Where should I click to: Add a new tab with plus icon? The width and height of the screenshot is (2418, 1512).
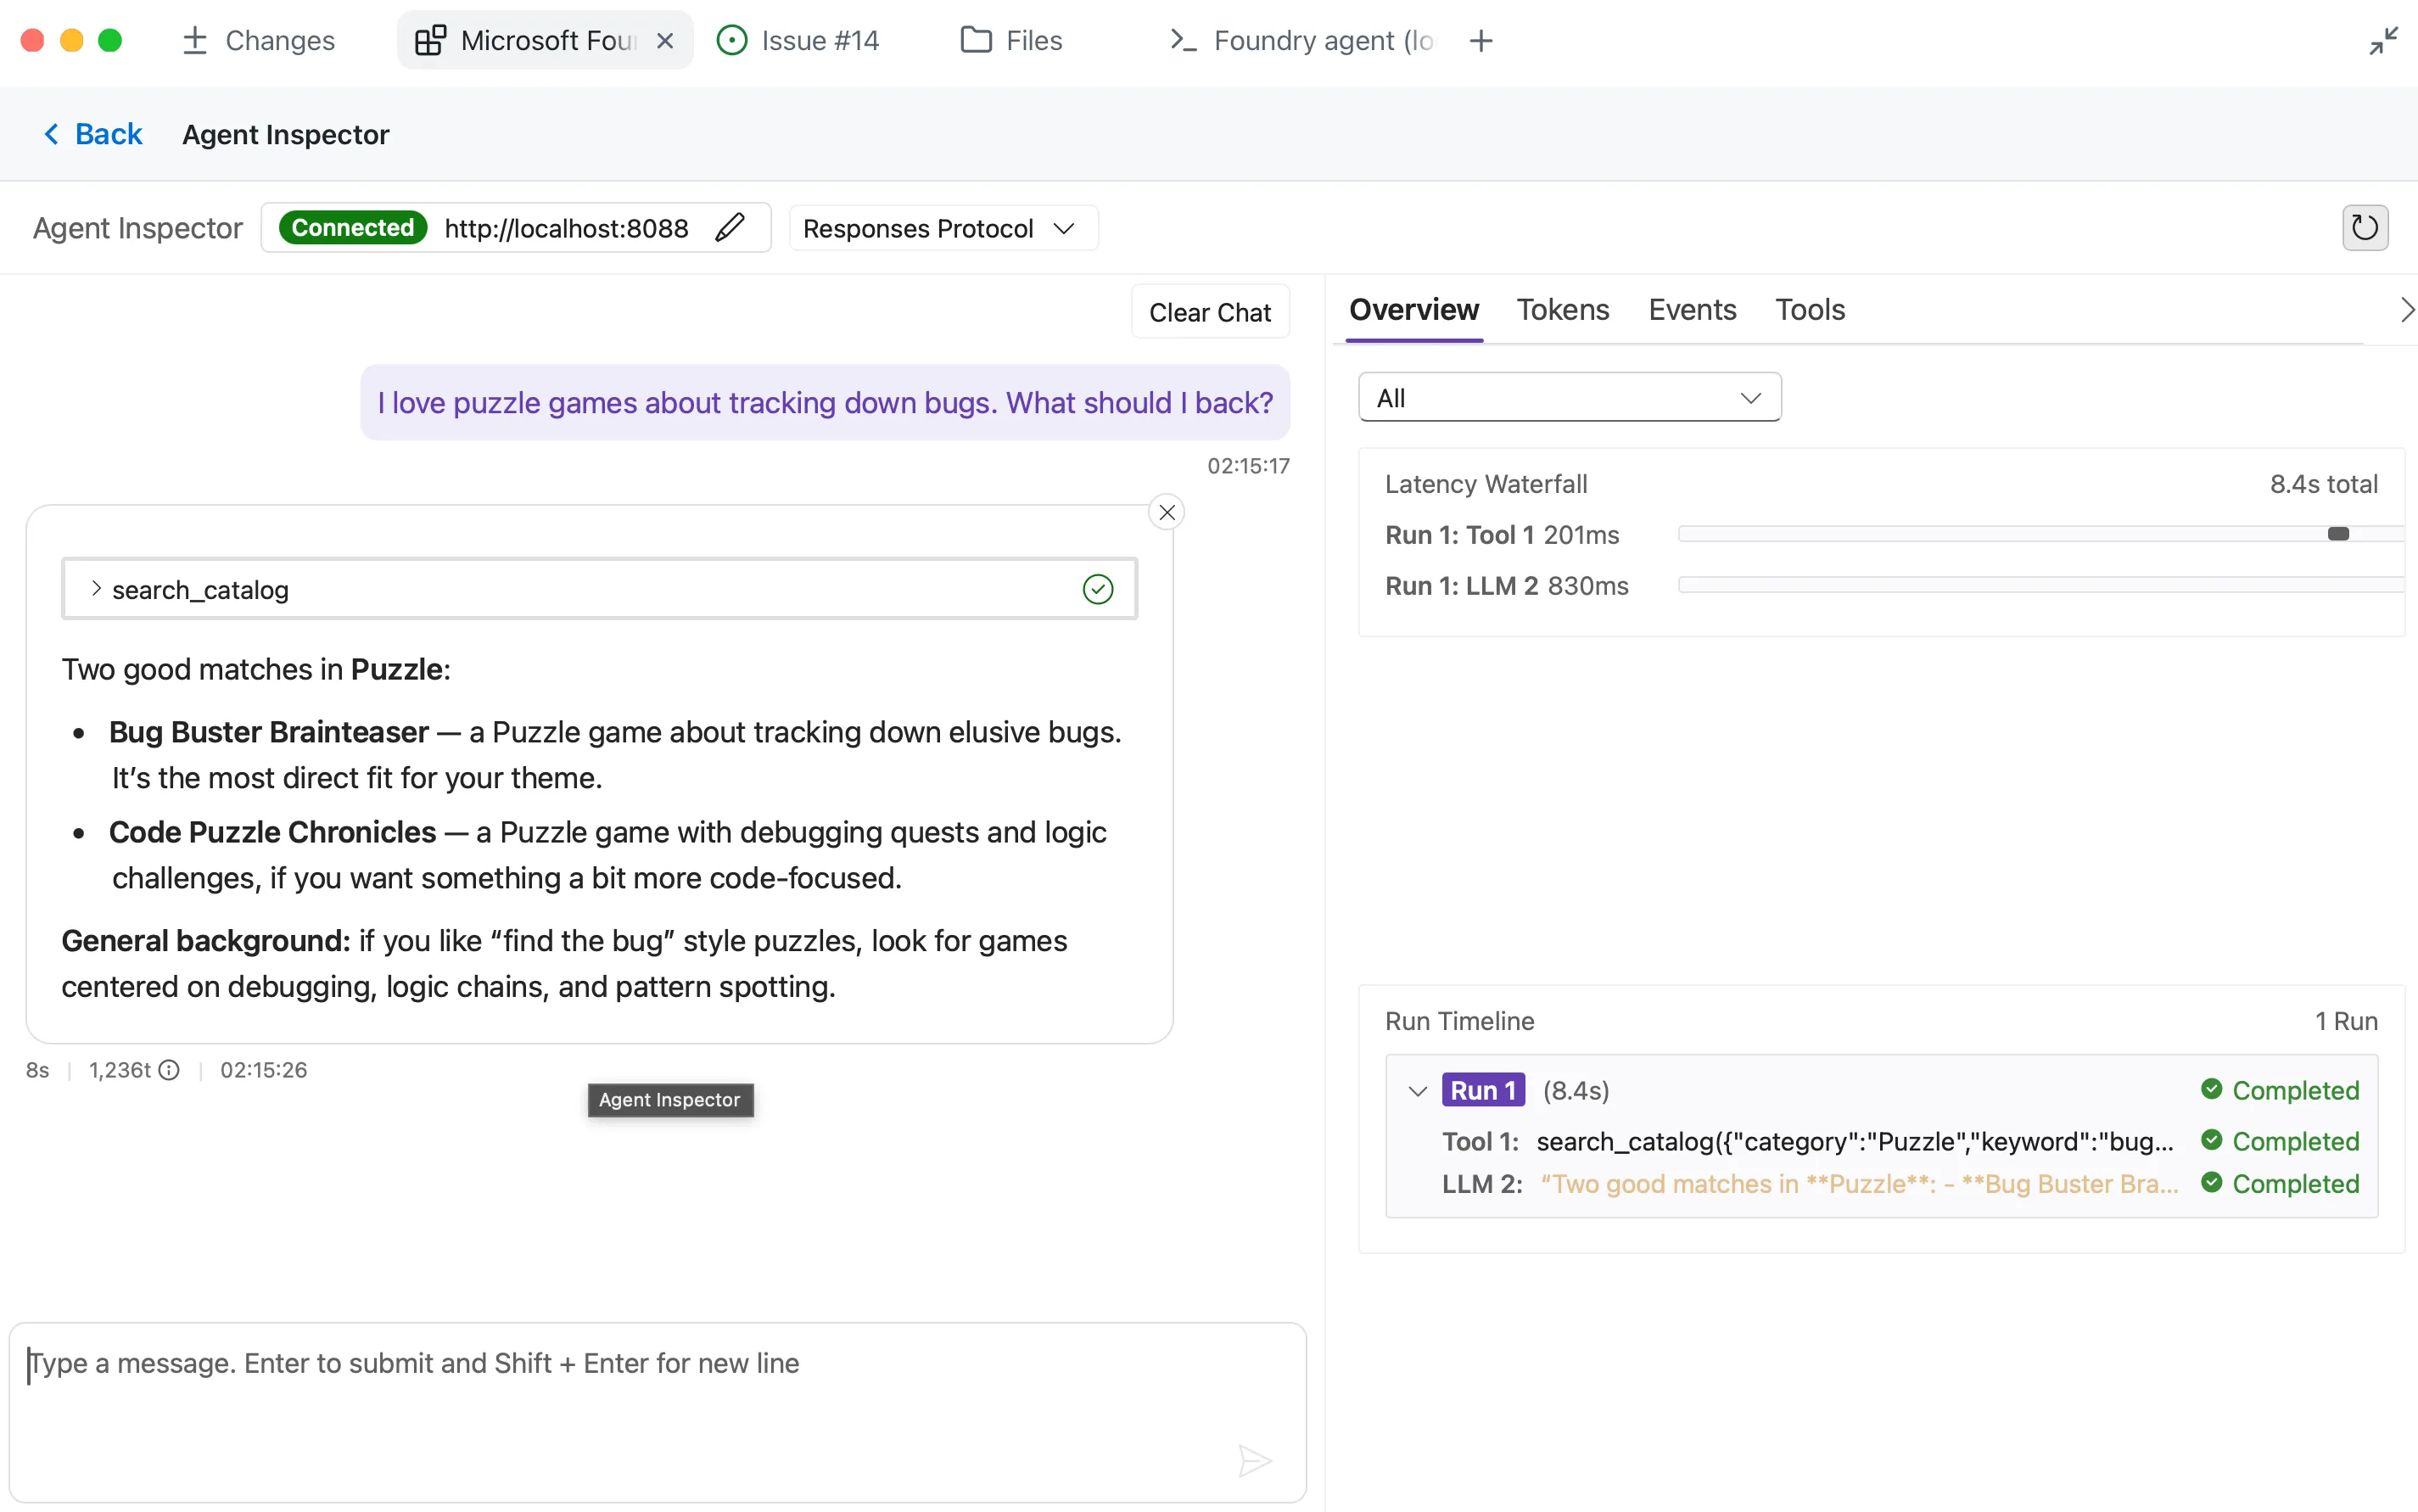click(x=1481, y=41)
